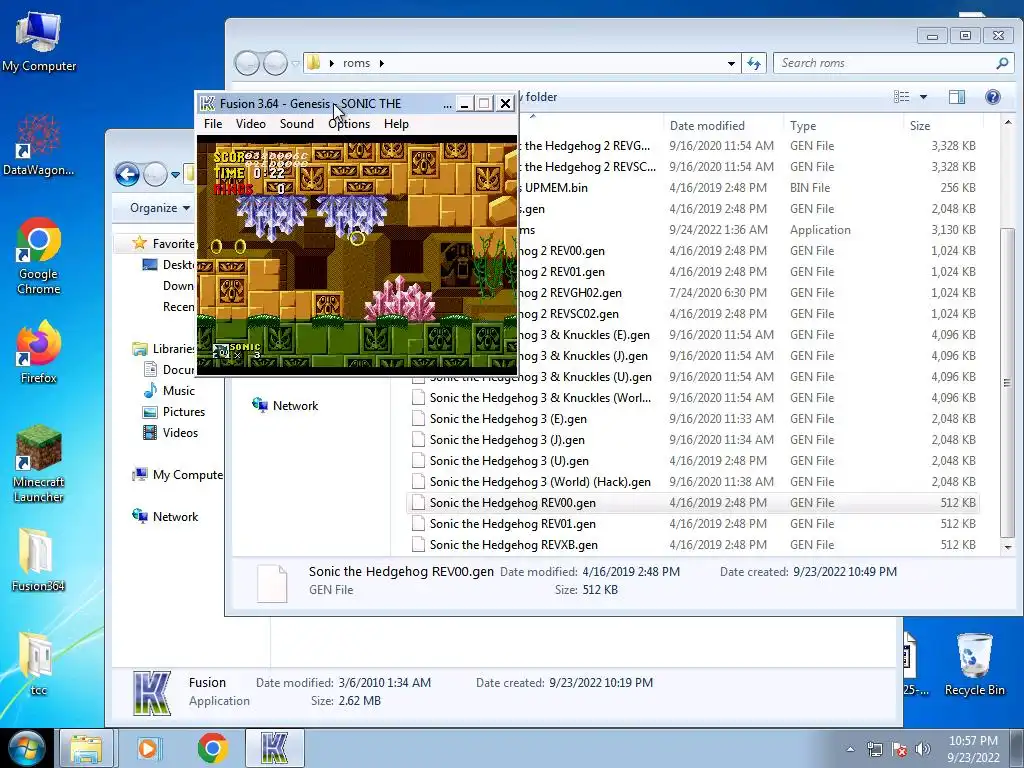Select Sonic the Hedgehog REV01.gen file

click(692, 524)
